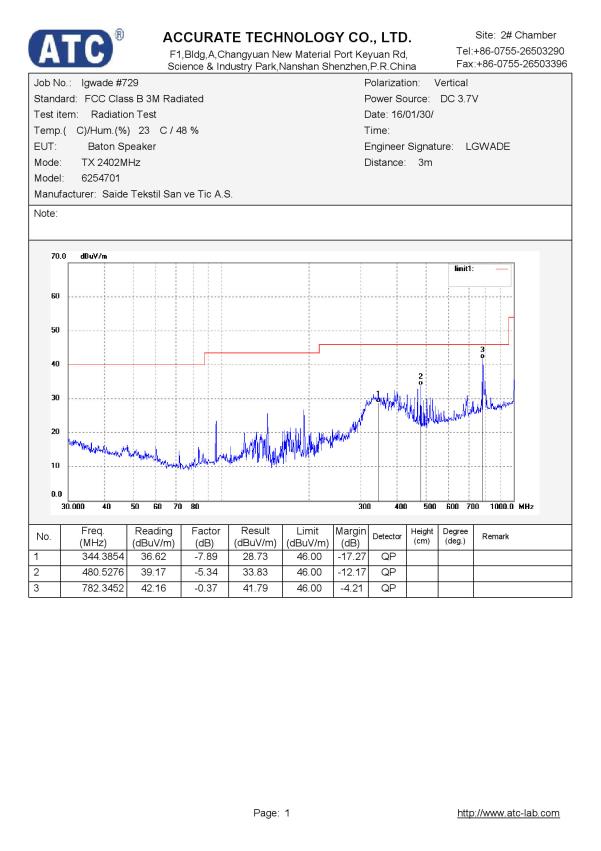Click the Remark column header
Viewport: 601px width, 851px height.
[x=496, y=536]
